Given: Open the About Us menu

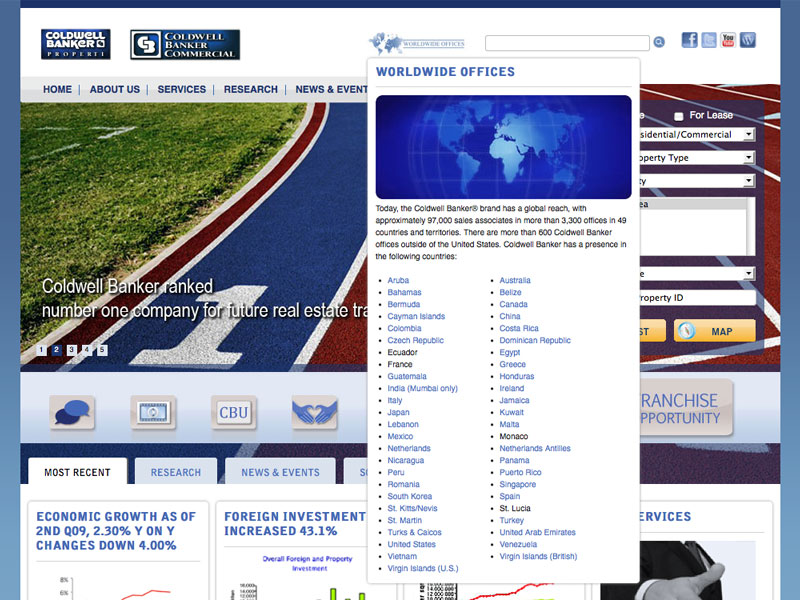Looking at the screenshot, I should pos(114,89).
